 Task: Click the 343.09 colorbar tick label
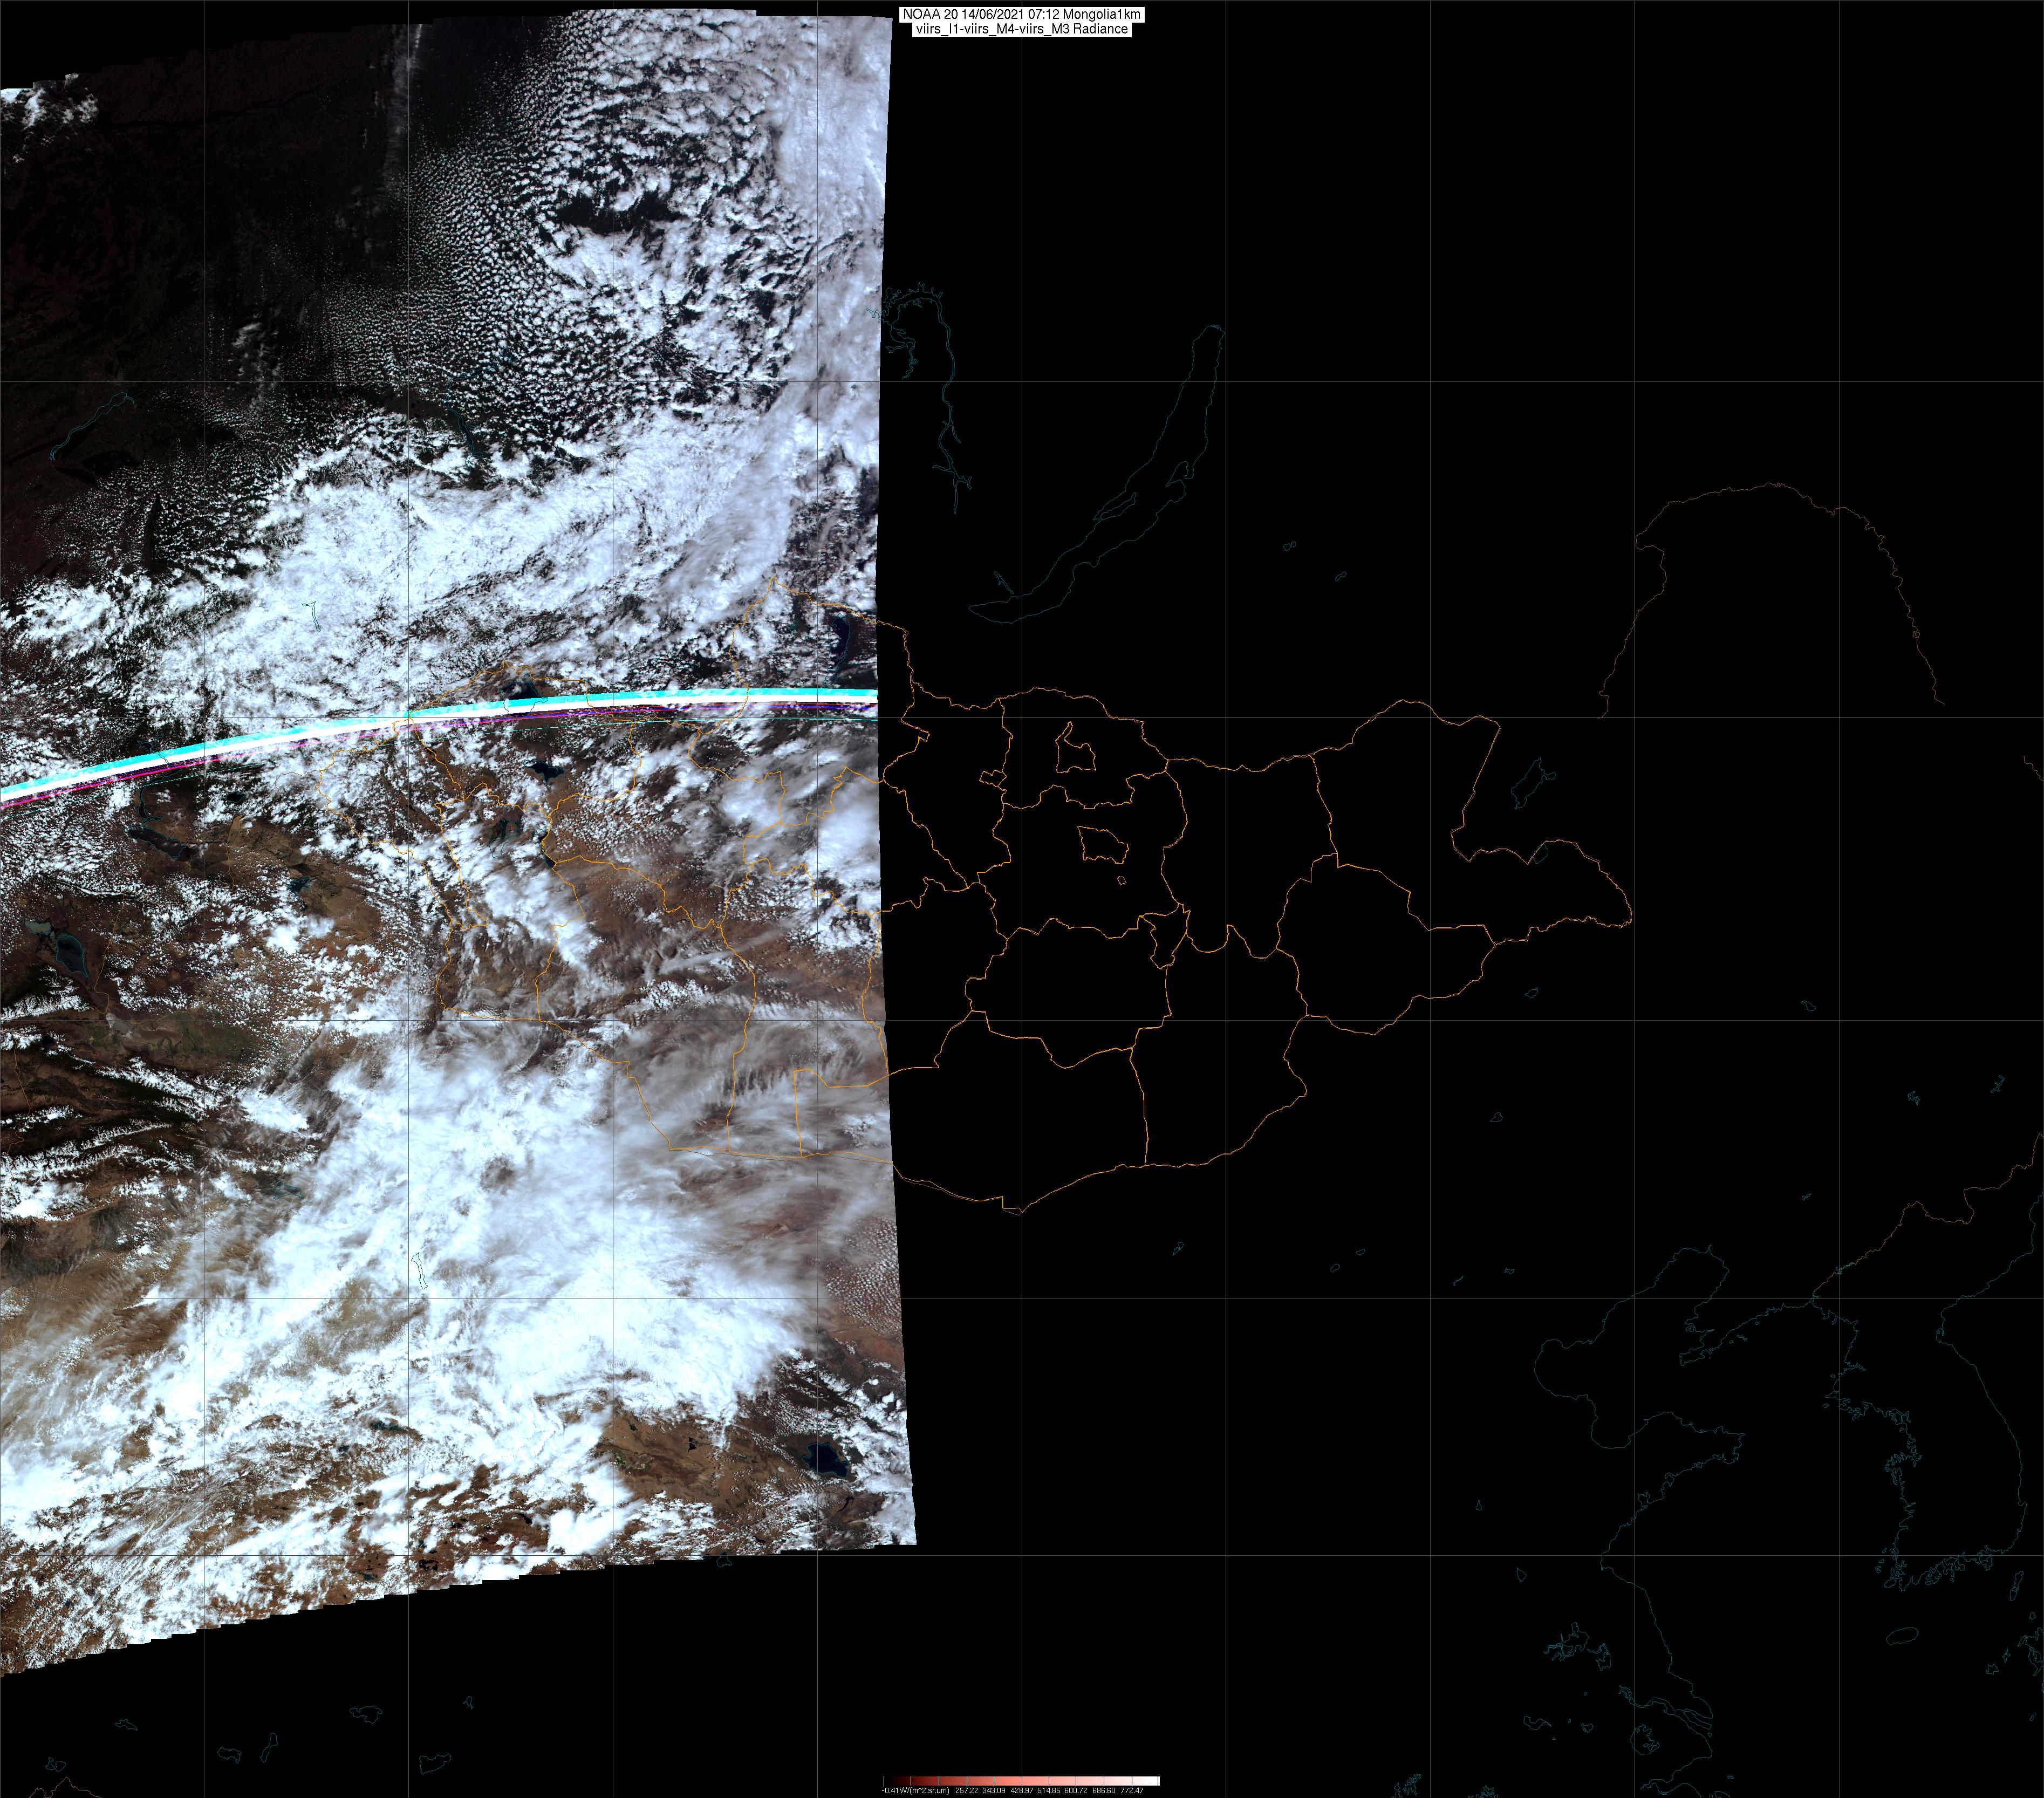(994, 1791)
